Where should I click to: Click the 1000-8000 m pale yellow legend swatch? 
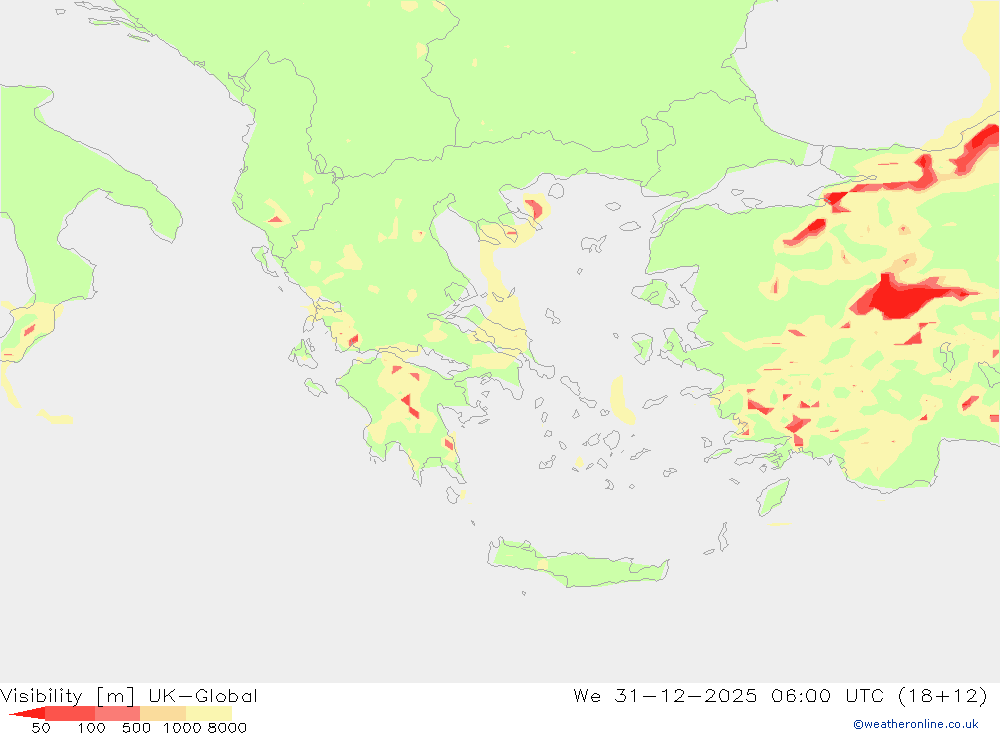pos(209,713)
